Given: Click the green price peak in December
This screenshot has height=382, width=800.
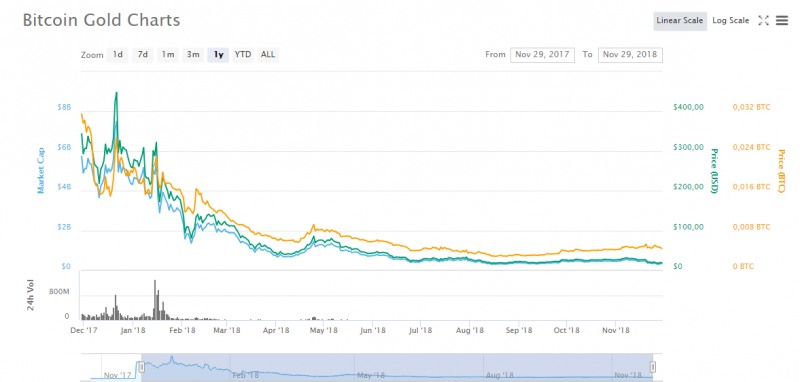Looking at the screenshot, I should click(x=116, y=94).
